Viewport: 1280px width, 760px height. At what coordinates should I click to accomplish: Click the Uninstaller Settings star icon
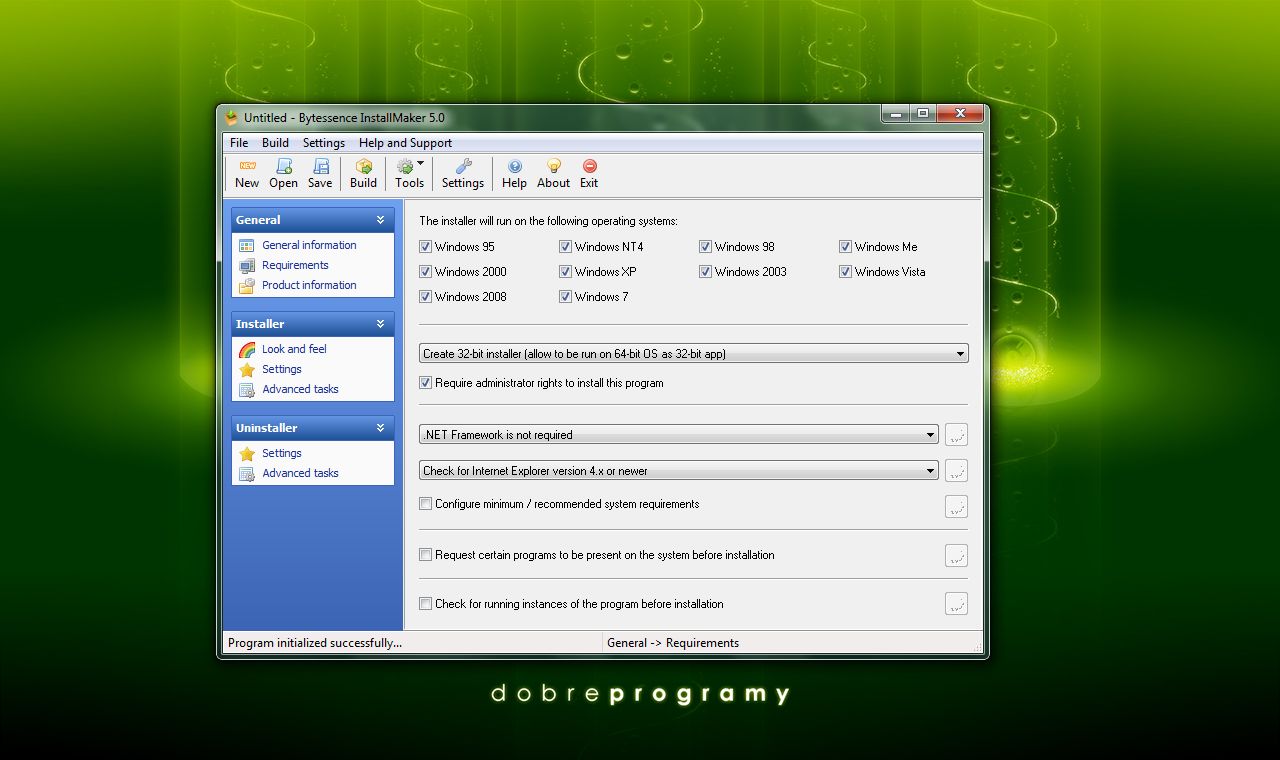pos(247,453)
